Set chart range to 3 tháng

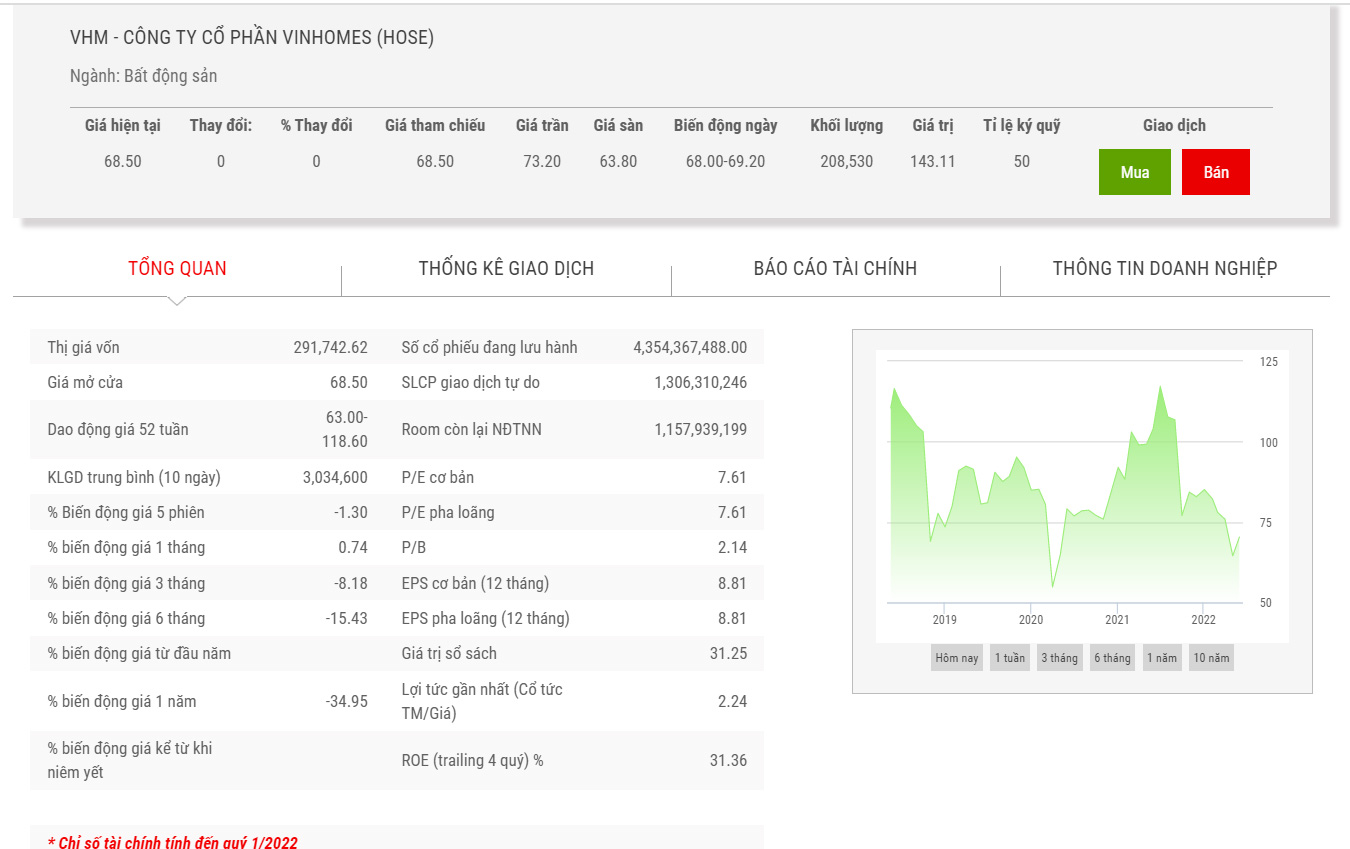(1059, 658)
